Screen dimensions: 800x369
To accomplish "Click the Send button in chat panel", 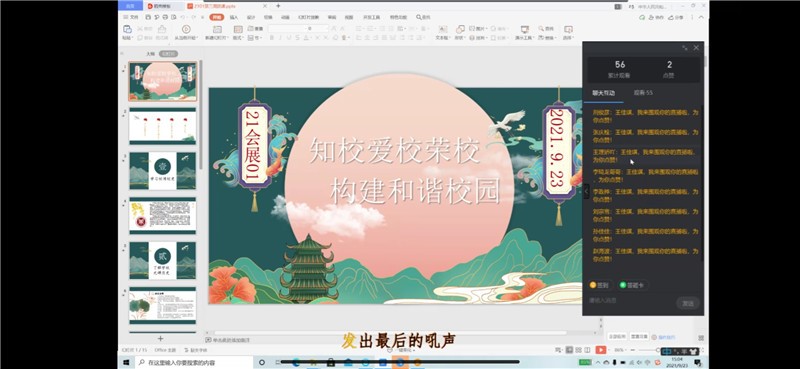I will coord(688,303).
